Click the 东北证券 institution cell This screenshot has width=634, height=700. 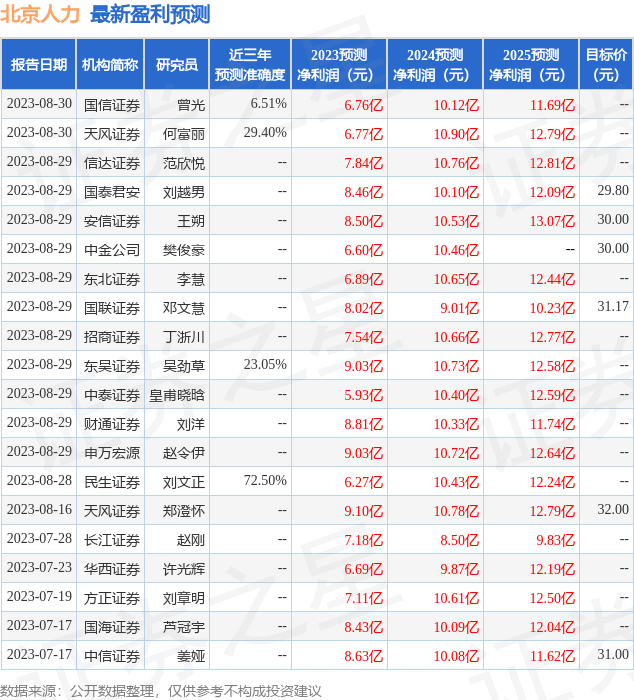112,279
